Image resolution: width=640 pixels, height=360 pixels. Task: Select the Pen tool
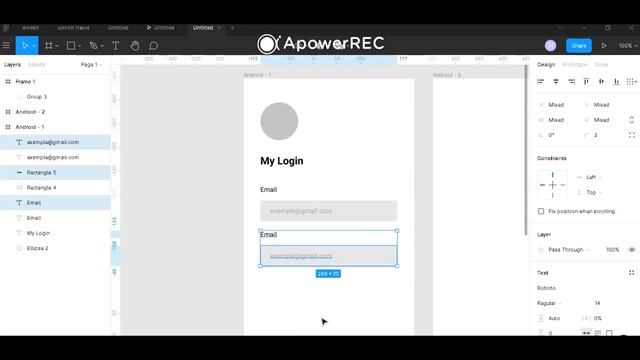(x=93, y=46)
